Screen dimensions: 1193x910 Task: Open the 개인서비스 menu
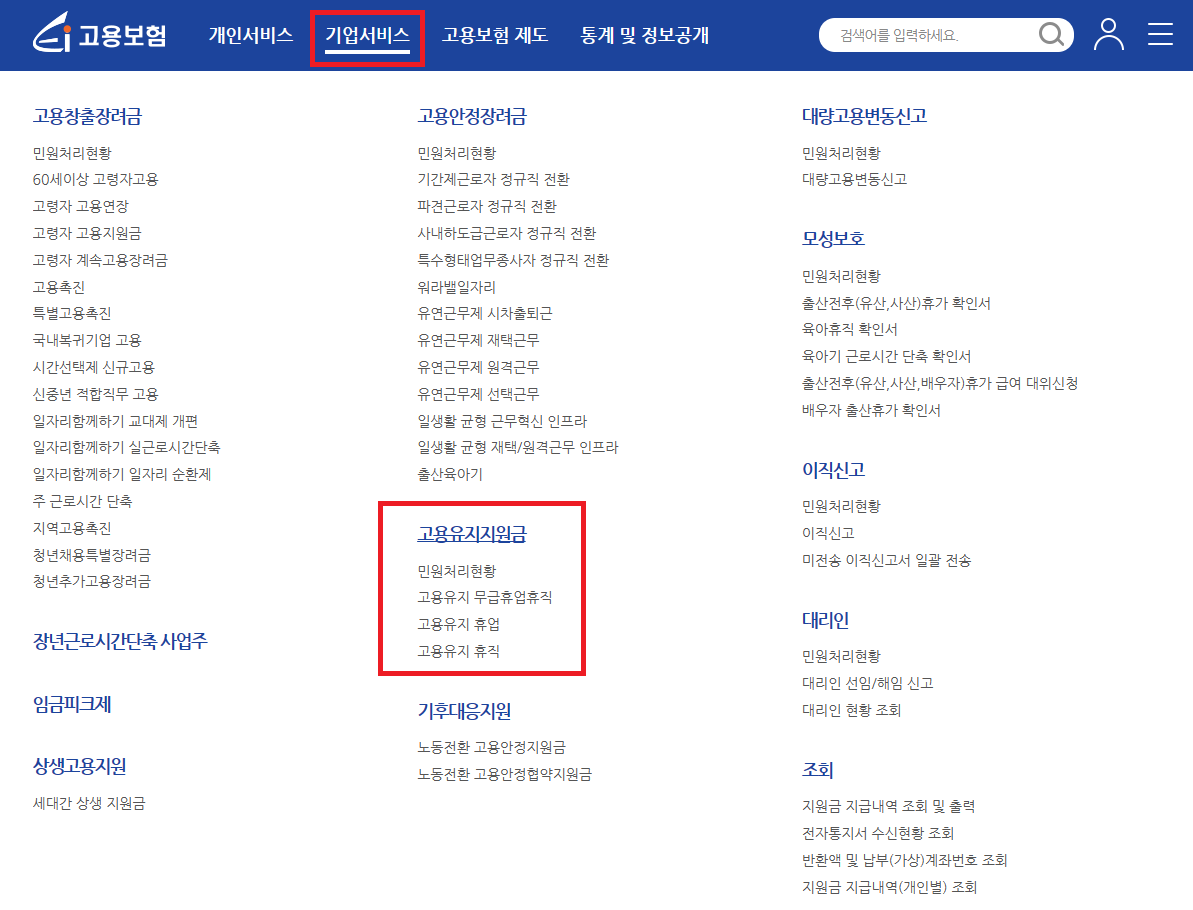pos(250,34)
